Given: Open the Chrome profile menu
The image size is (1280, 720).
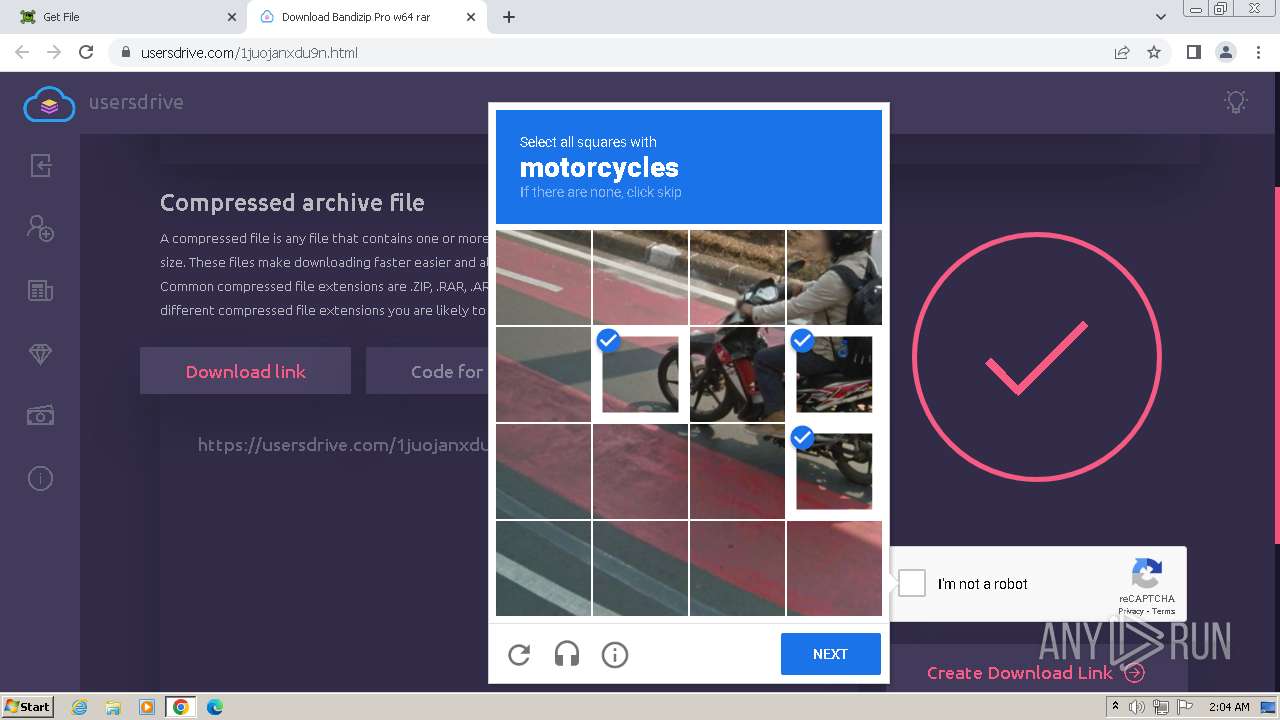Looking at the screenshot, I should pos(1225,53).
